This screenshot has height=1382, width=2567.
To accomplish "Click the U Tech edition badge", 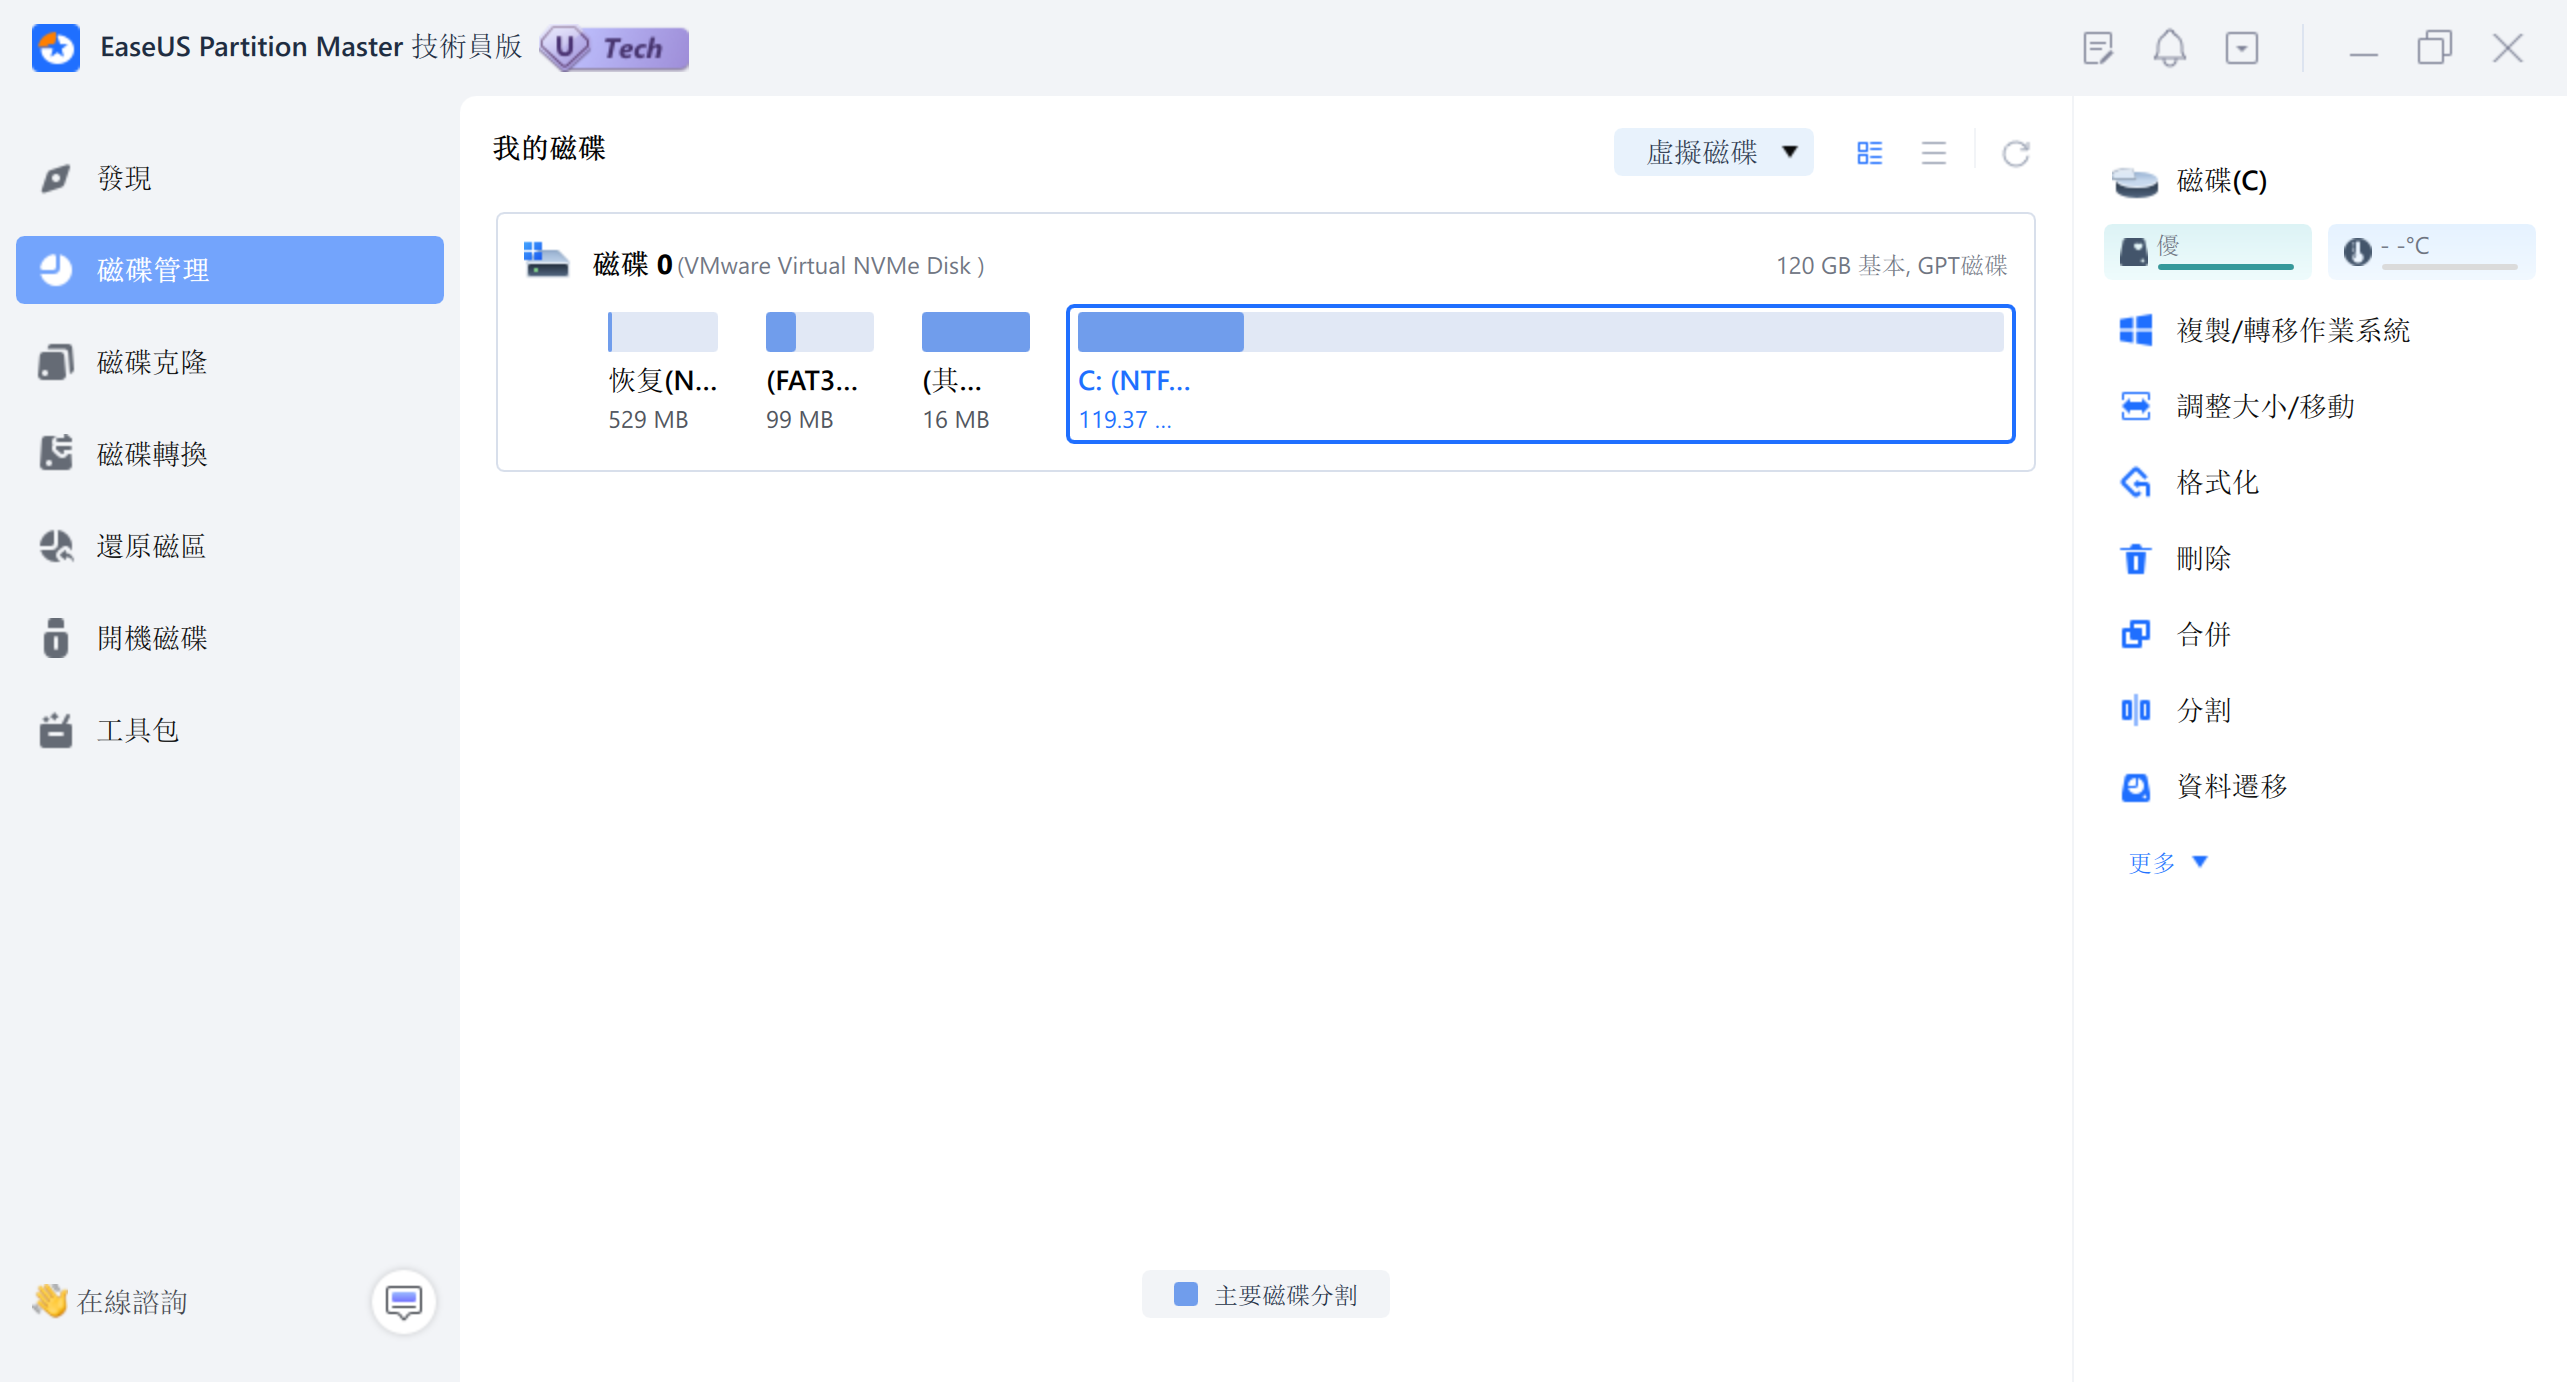I will coord(614,48).
